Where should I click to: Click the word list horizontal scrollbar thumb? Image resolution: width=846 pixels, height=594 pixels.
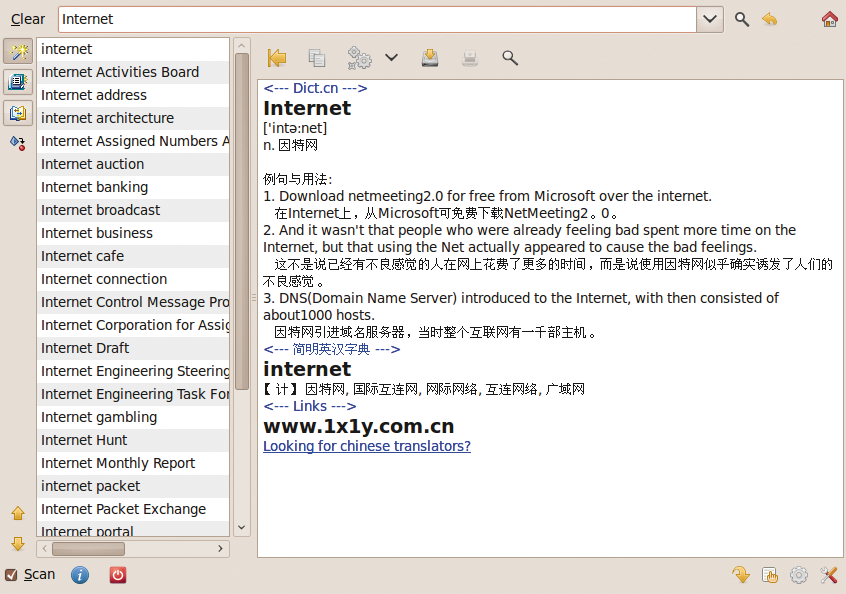coord(88,549)
